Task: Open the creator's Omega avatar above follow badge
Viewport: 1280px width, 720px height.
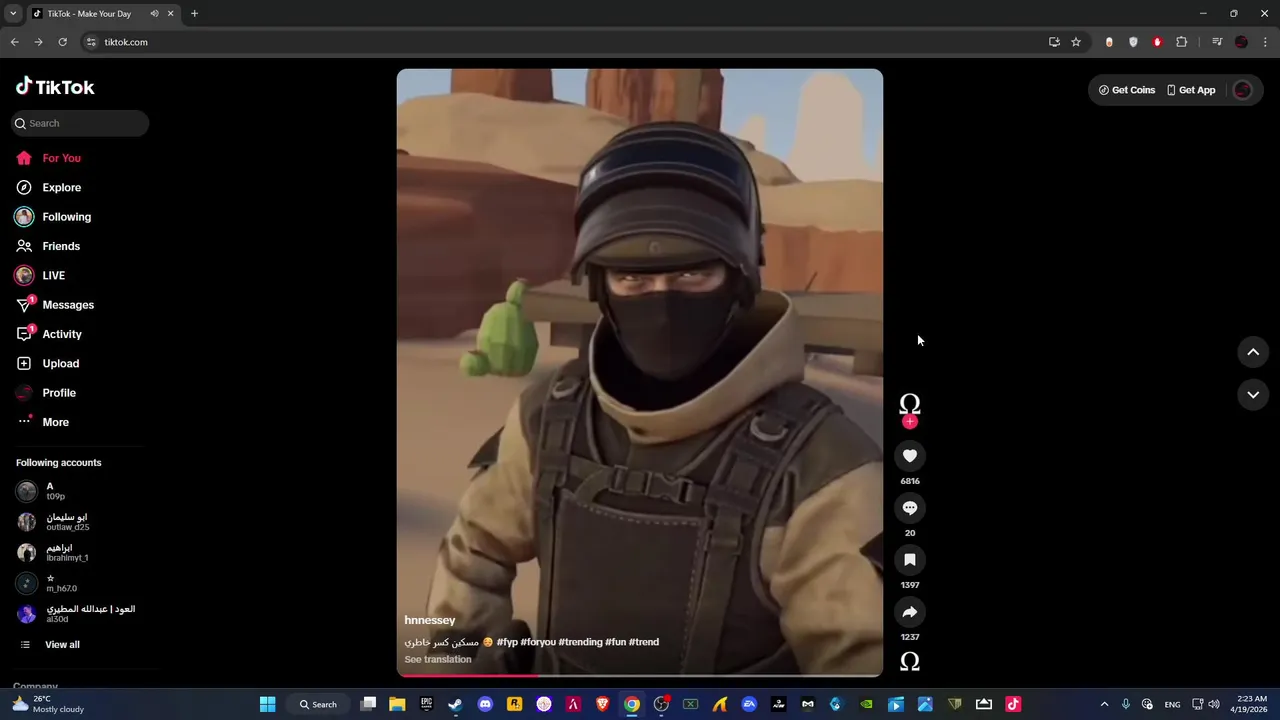Action: 909,403
